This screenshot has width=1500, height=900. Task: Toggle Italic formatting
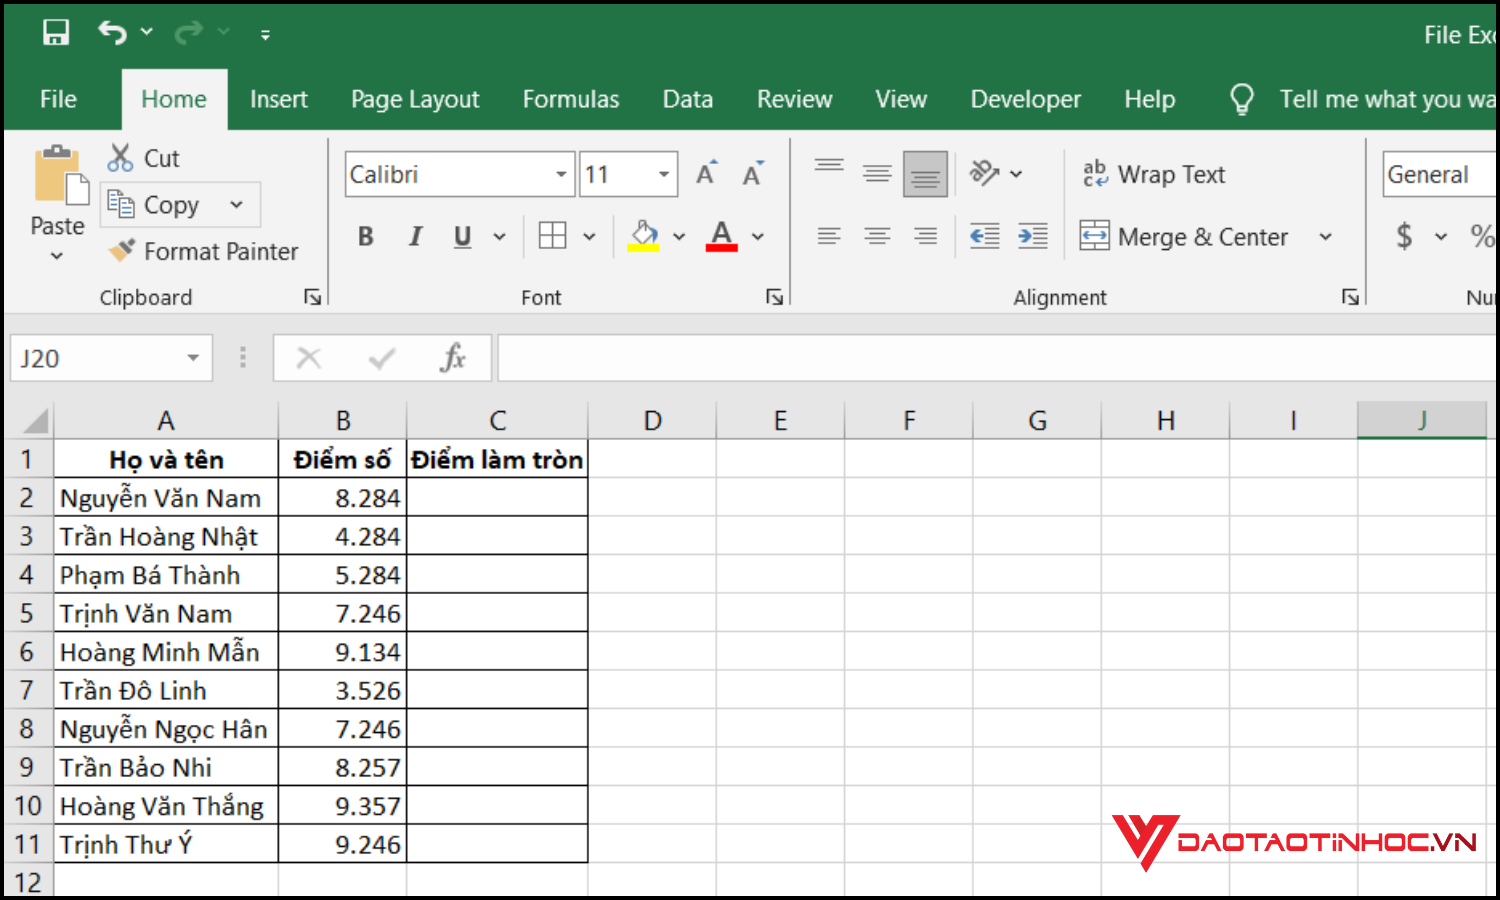[x=415, y=237]
